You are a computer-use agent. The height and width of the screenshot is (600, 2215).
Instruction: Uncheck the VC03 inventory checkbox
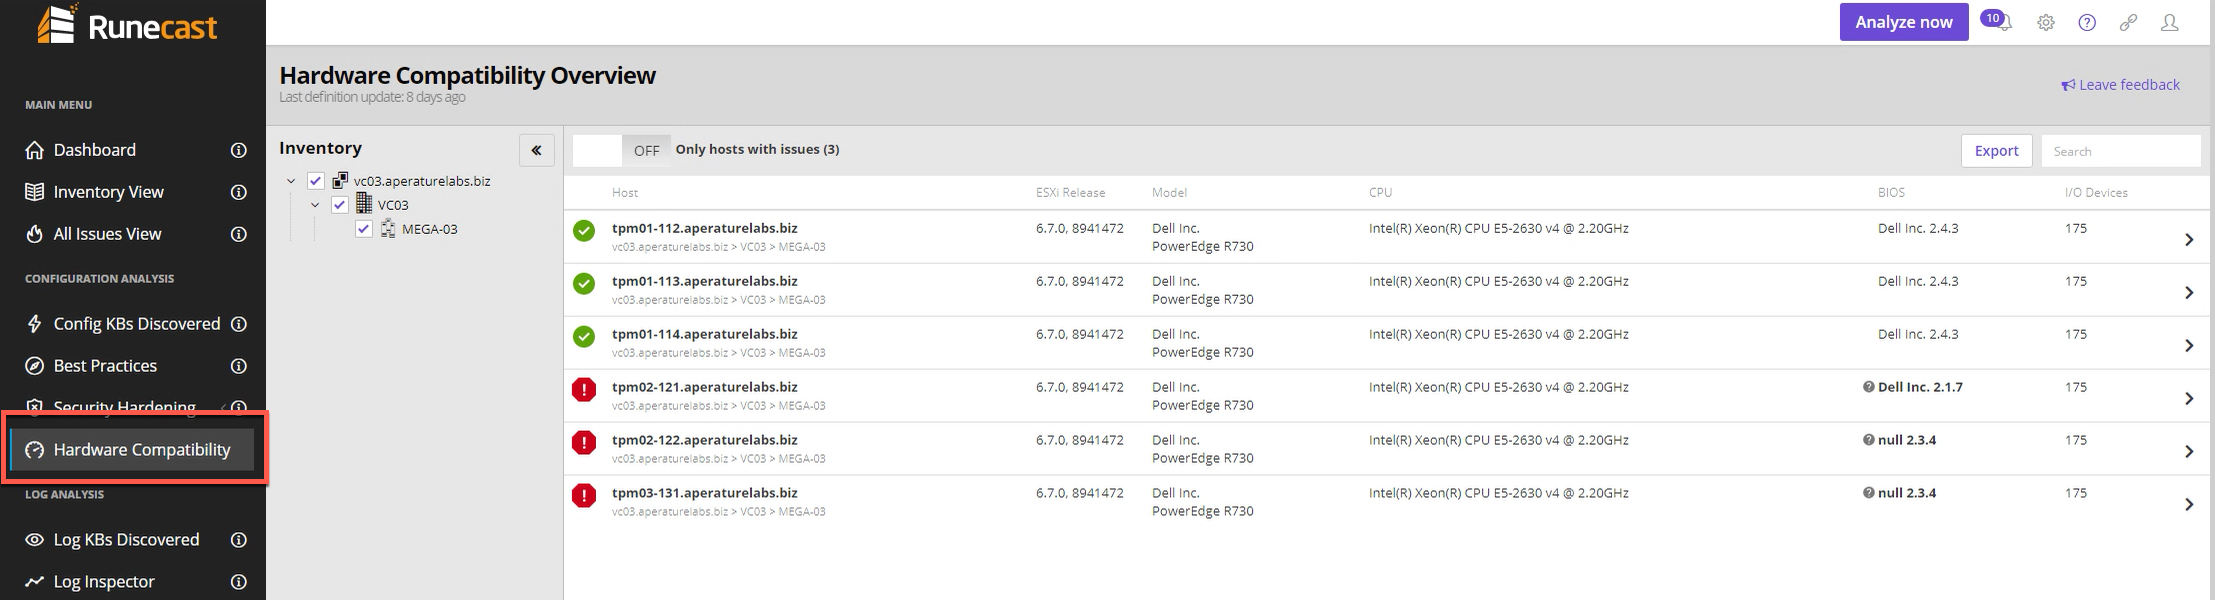(339, 205)
